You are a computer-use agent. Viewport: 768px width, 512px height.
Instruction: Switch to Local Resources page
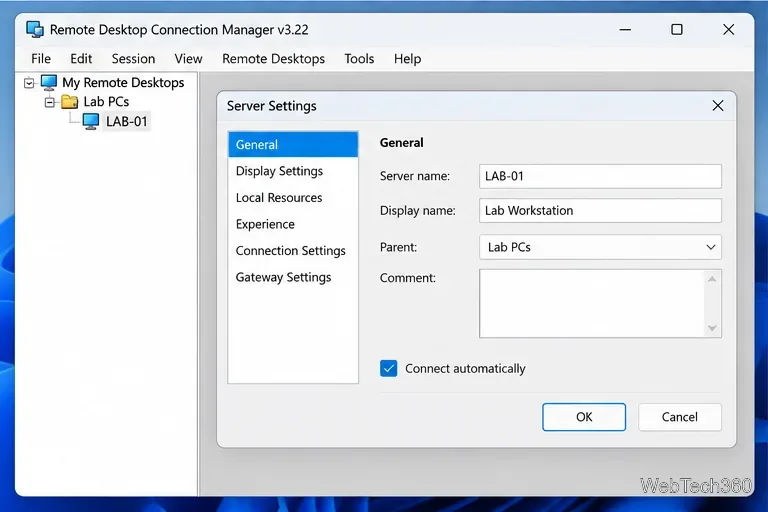click(293, 197)
